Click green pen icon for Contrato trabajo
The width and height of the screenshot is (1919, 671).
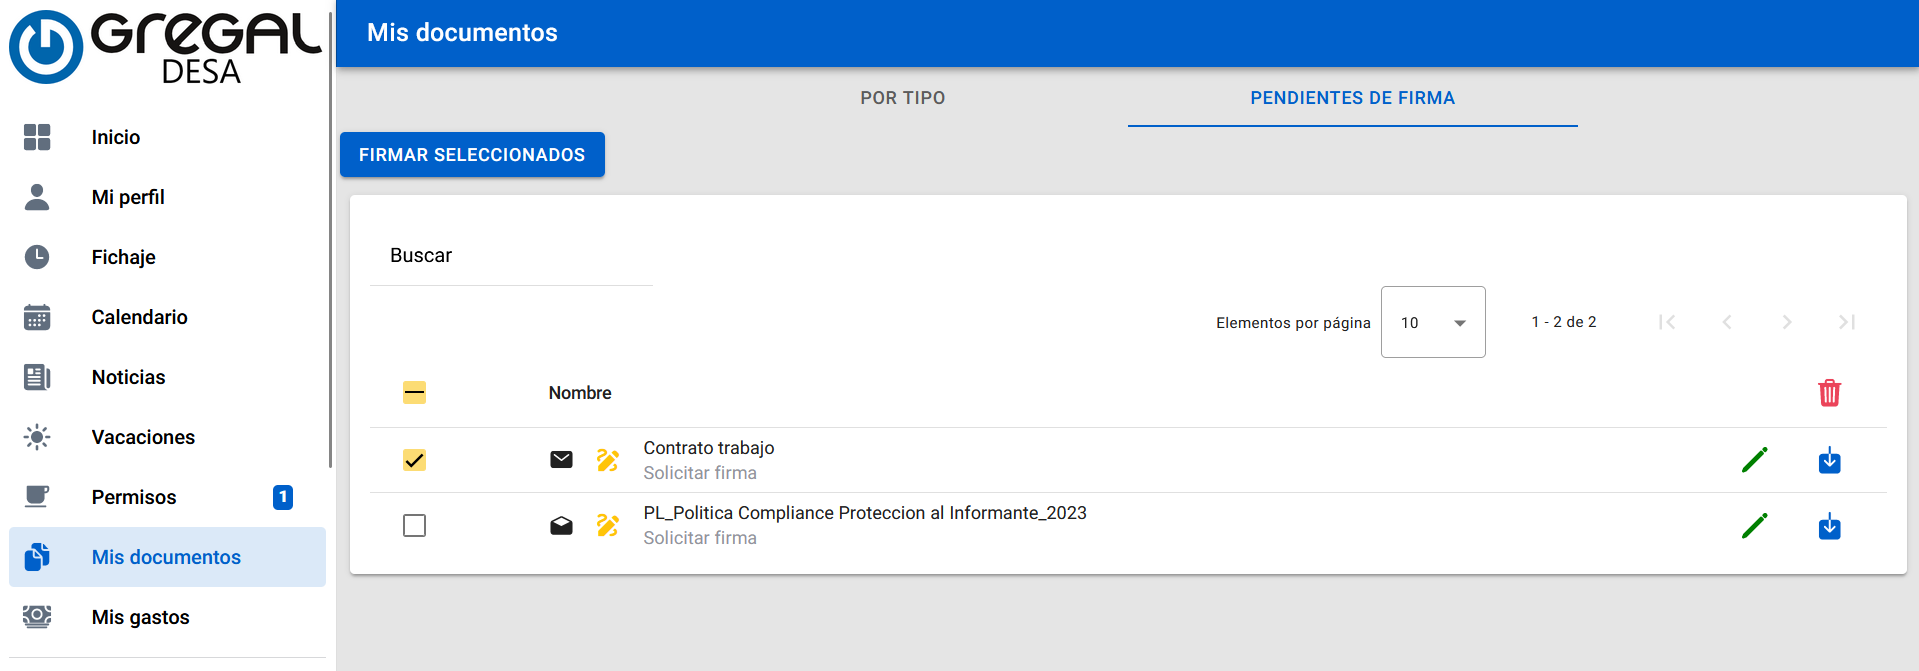pos(1754,460)
